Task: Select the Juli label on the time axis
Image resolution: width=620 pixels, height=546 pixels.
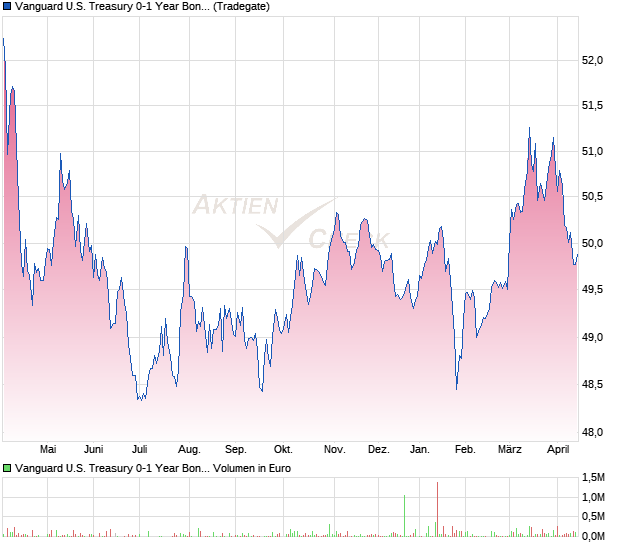Action: click(140, 449)
